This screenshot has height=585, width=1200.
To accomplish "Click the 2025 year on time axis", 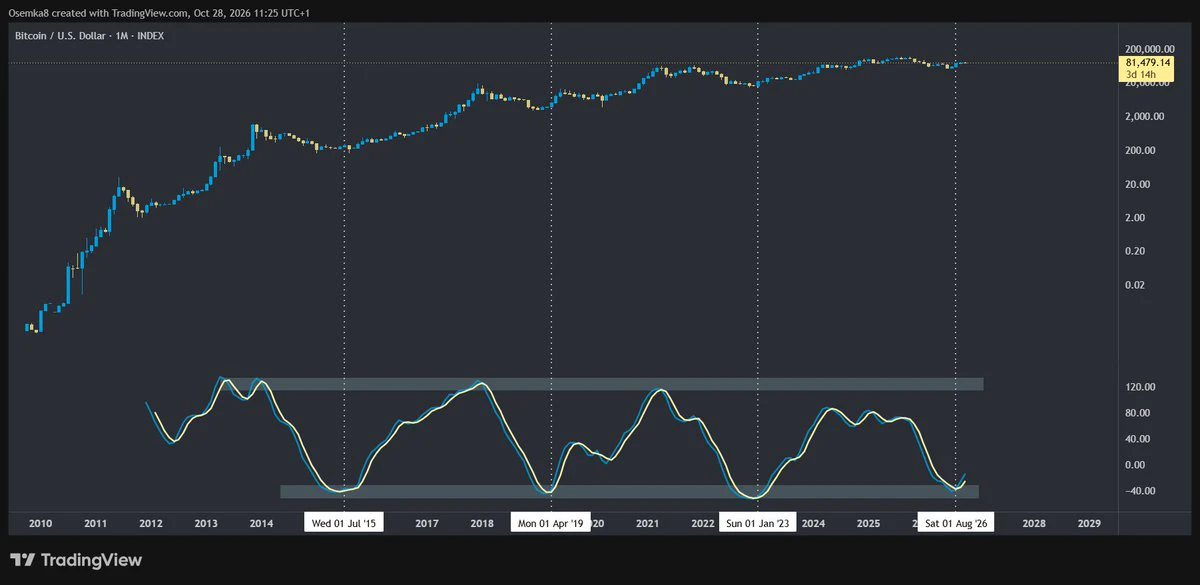I will click(868, 523).
